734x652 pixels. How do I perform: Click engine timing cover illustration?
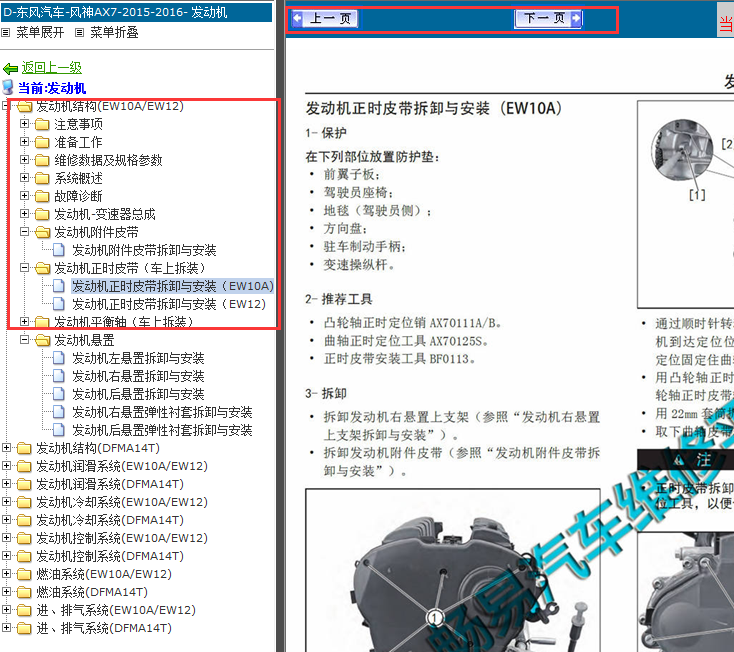click(x=453, y=570)
